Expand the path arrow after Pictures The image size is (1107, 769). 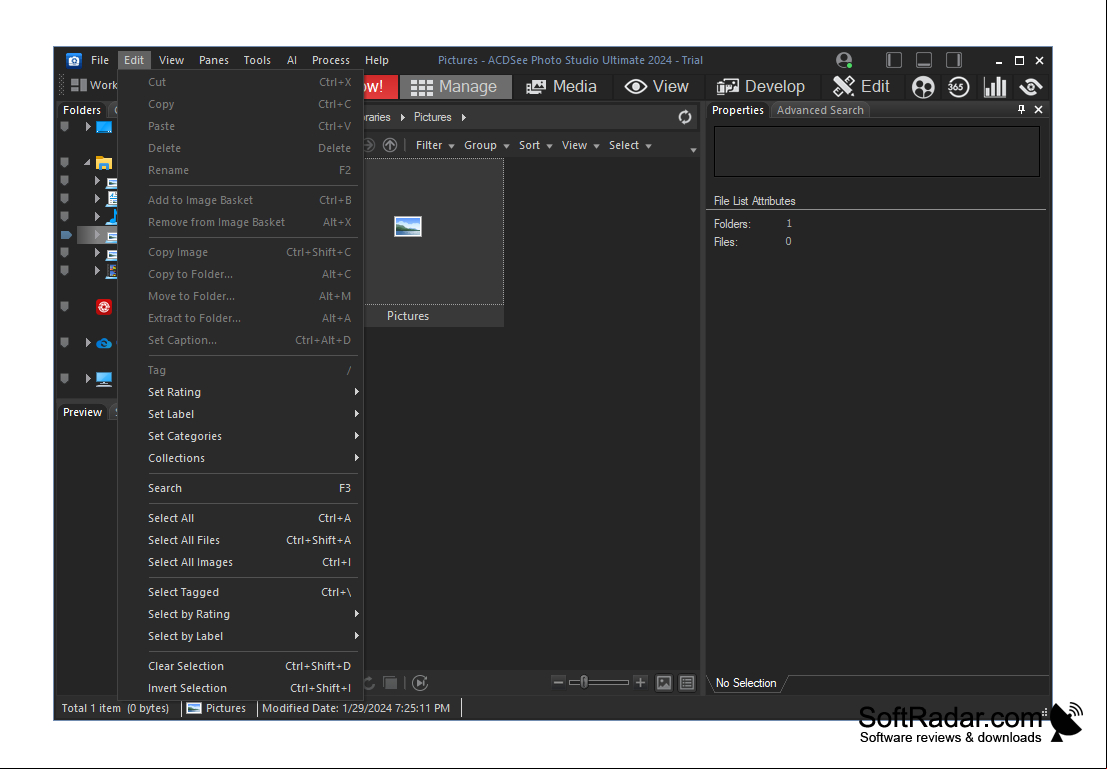[464, 117]
